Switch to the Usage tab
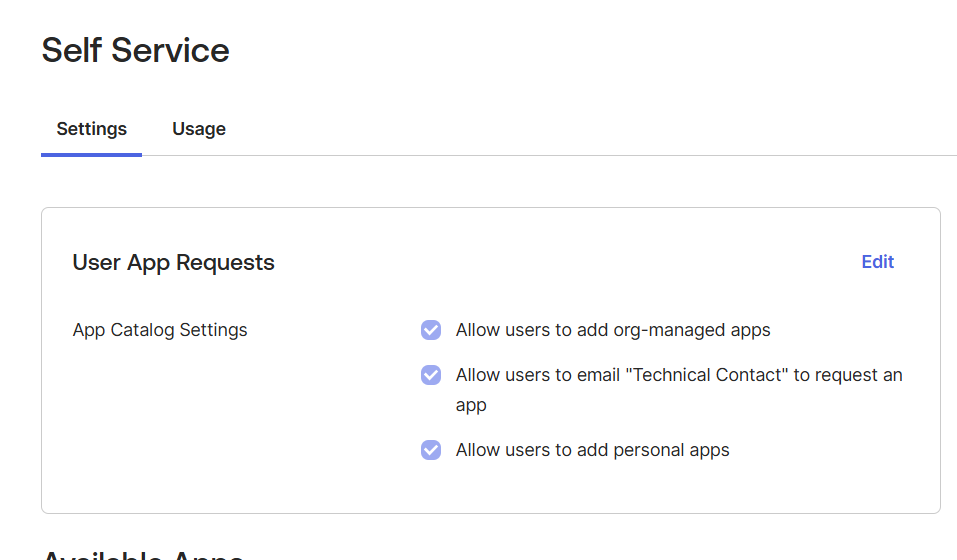Screen dimensions: 957x560 click(x=198, y=129)
